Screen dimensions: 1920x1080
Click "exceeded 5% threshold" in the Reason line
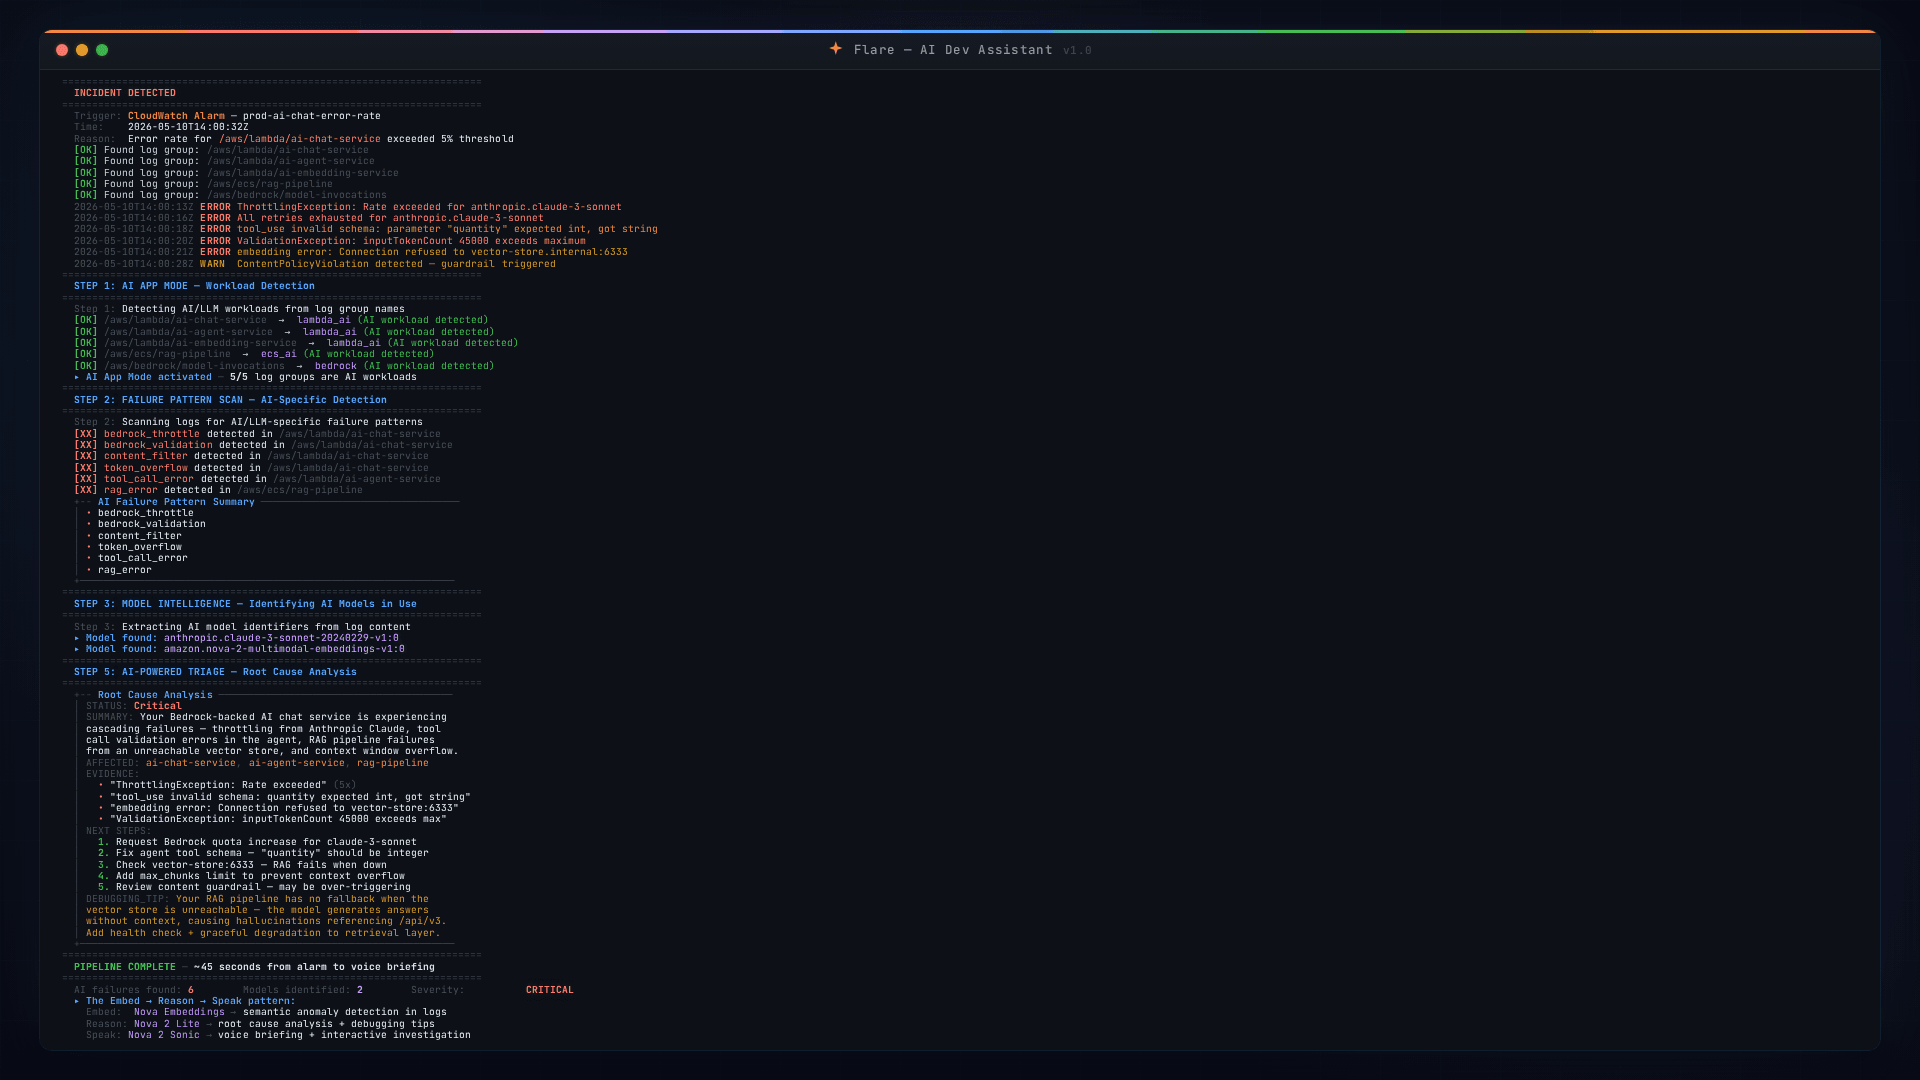pos(450,139)
